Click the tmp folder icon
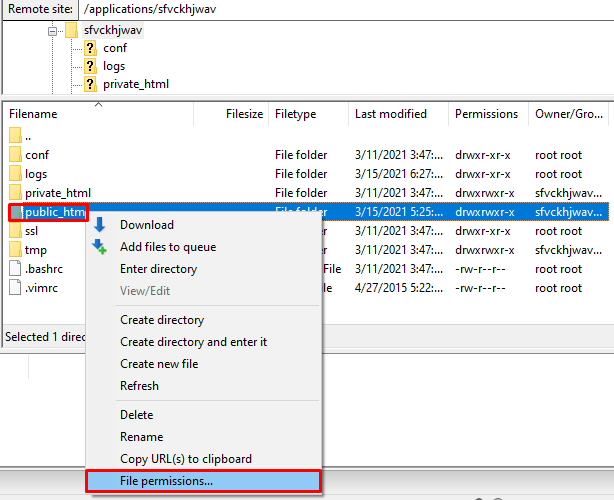Screen dimensions: 614x500 tap(15, 249)
